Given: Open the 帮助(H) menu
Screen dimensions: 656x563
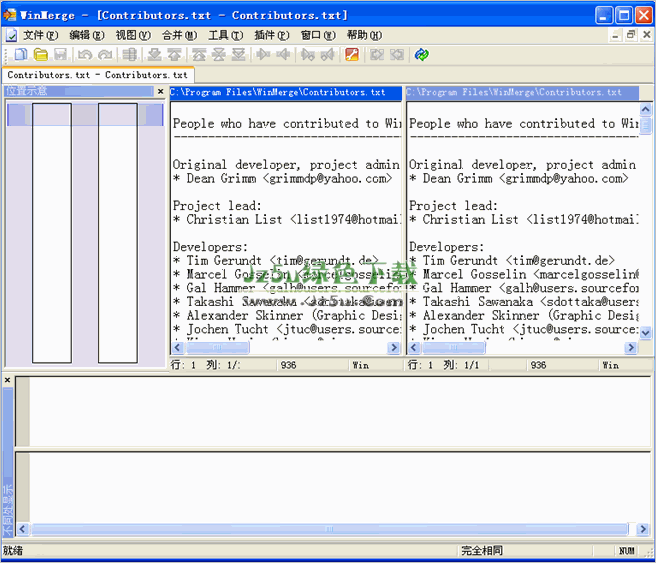Looking at the screenshot, I should [364, 36].
